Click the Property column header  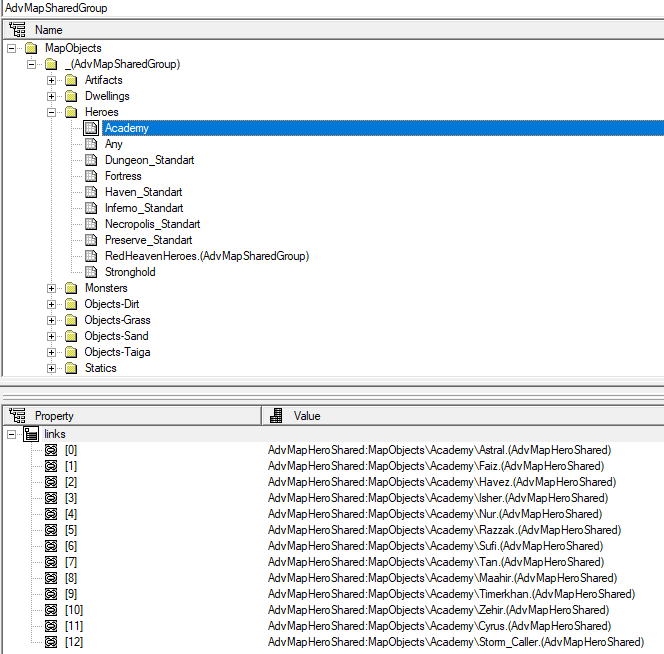132,416
